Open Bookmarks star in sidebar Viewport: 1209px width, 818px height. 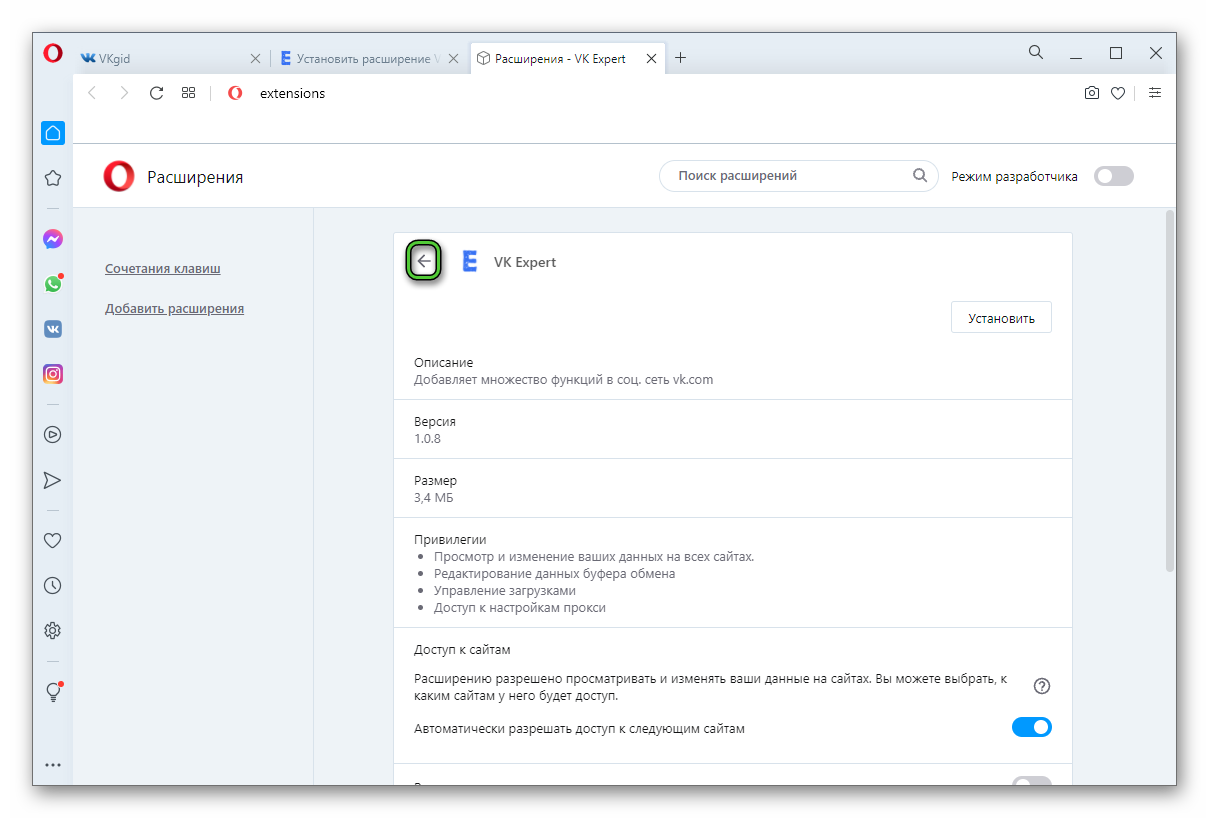tap(53, 178)
